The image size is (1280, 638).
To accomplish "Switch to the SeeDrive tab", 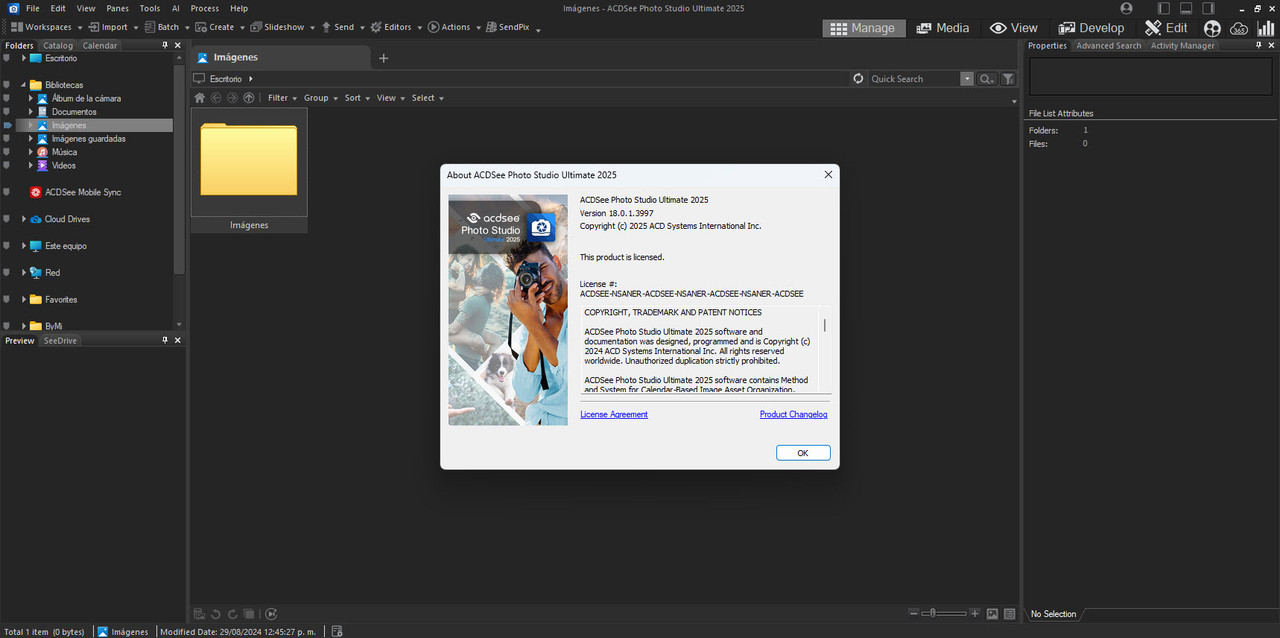I will click(x=59, y=341).
